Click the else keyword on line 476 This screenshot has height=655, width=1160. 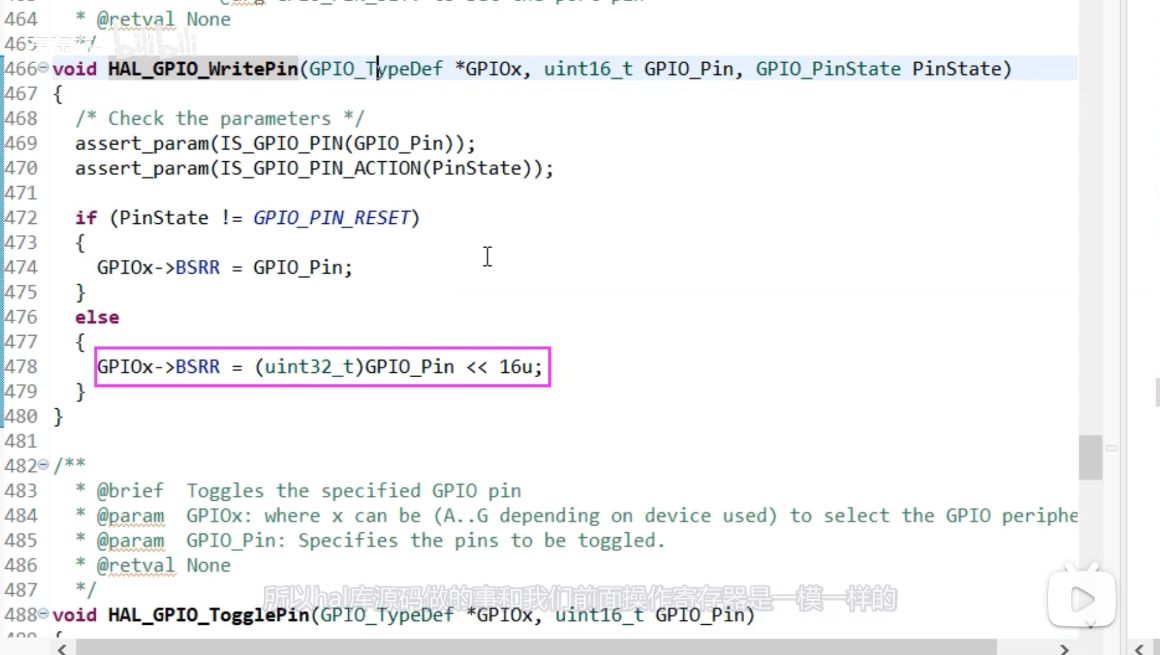pos(97,317)
